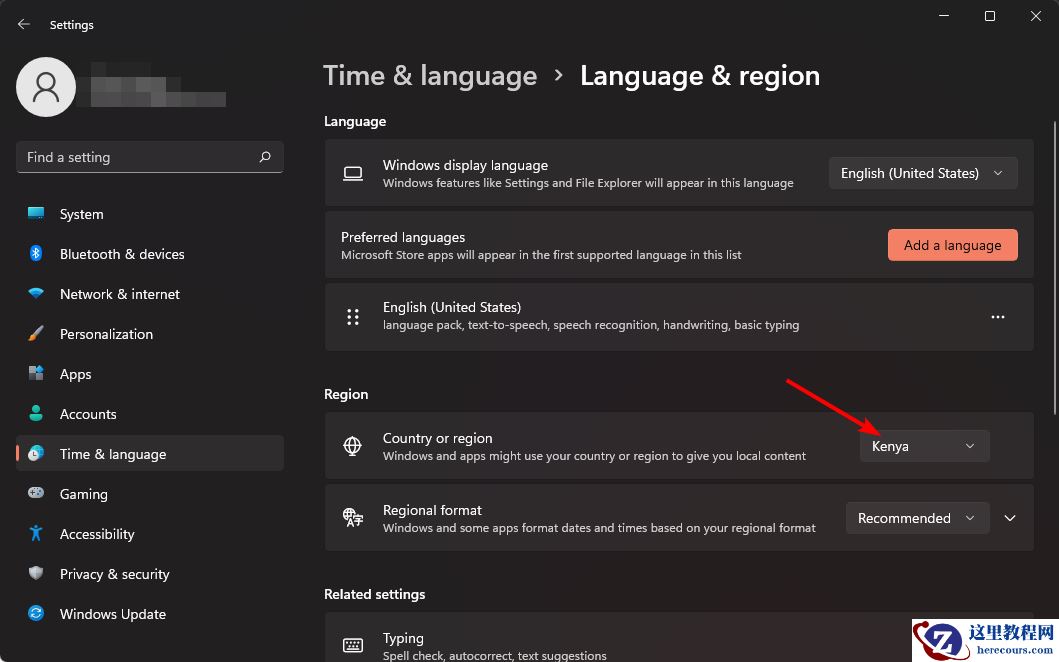Open Typing under Related settings

pyautogui.click(x=403, y=638)
